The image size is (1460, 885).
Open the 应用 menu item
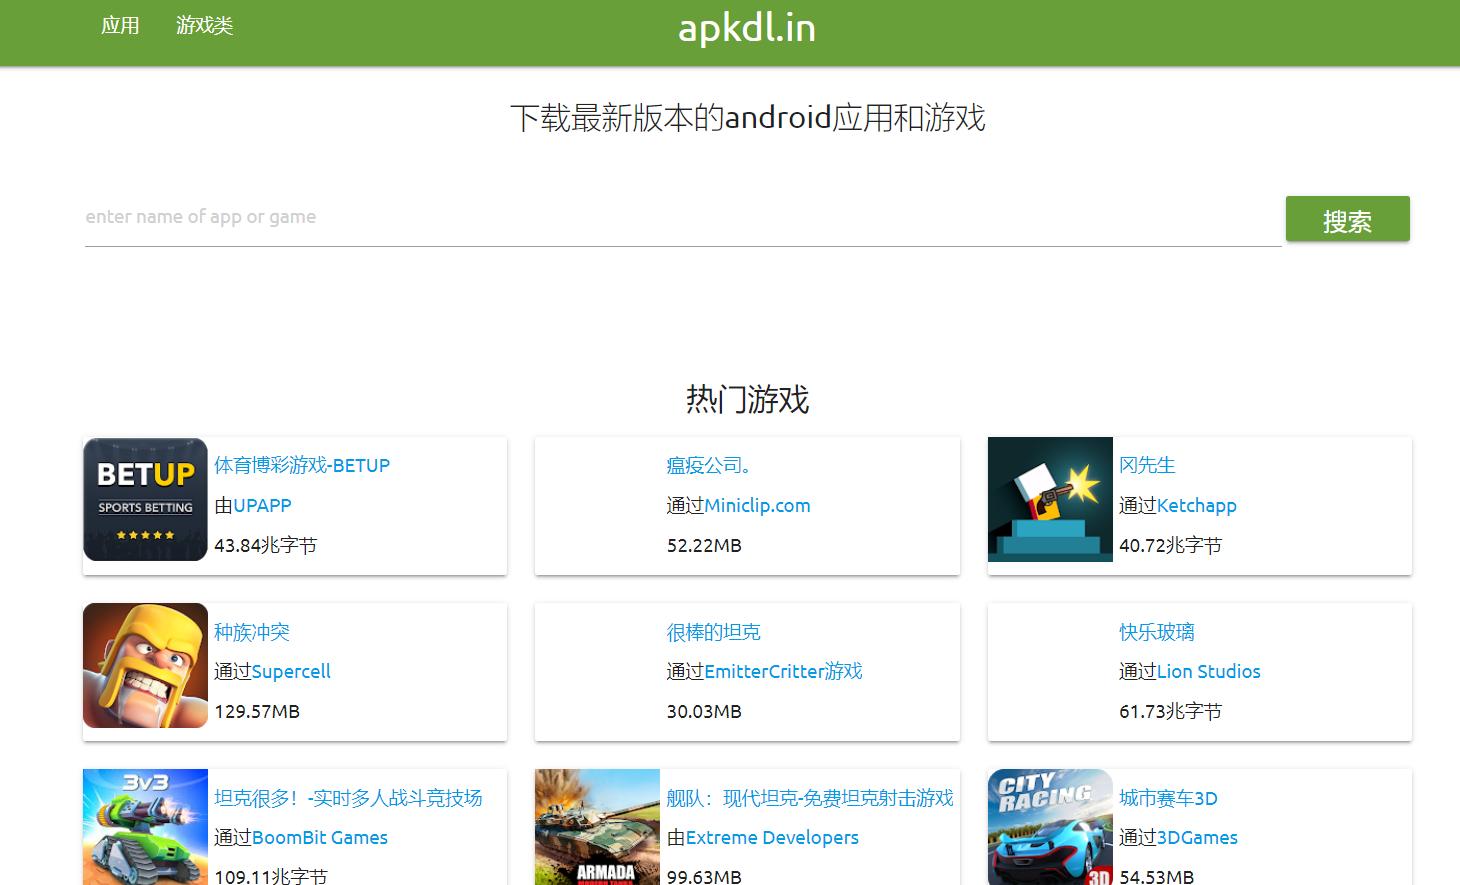pyautogui.click(x=120, y=25)
